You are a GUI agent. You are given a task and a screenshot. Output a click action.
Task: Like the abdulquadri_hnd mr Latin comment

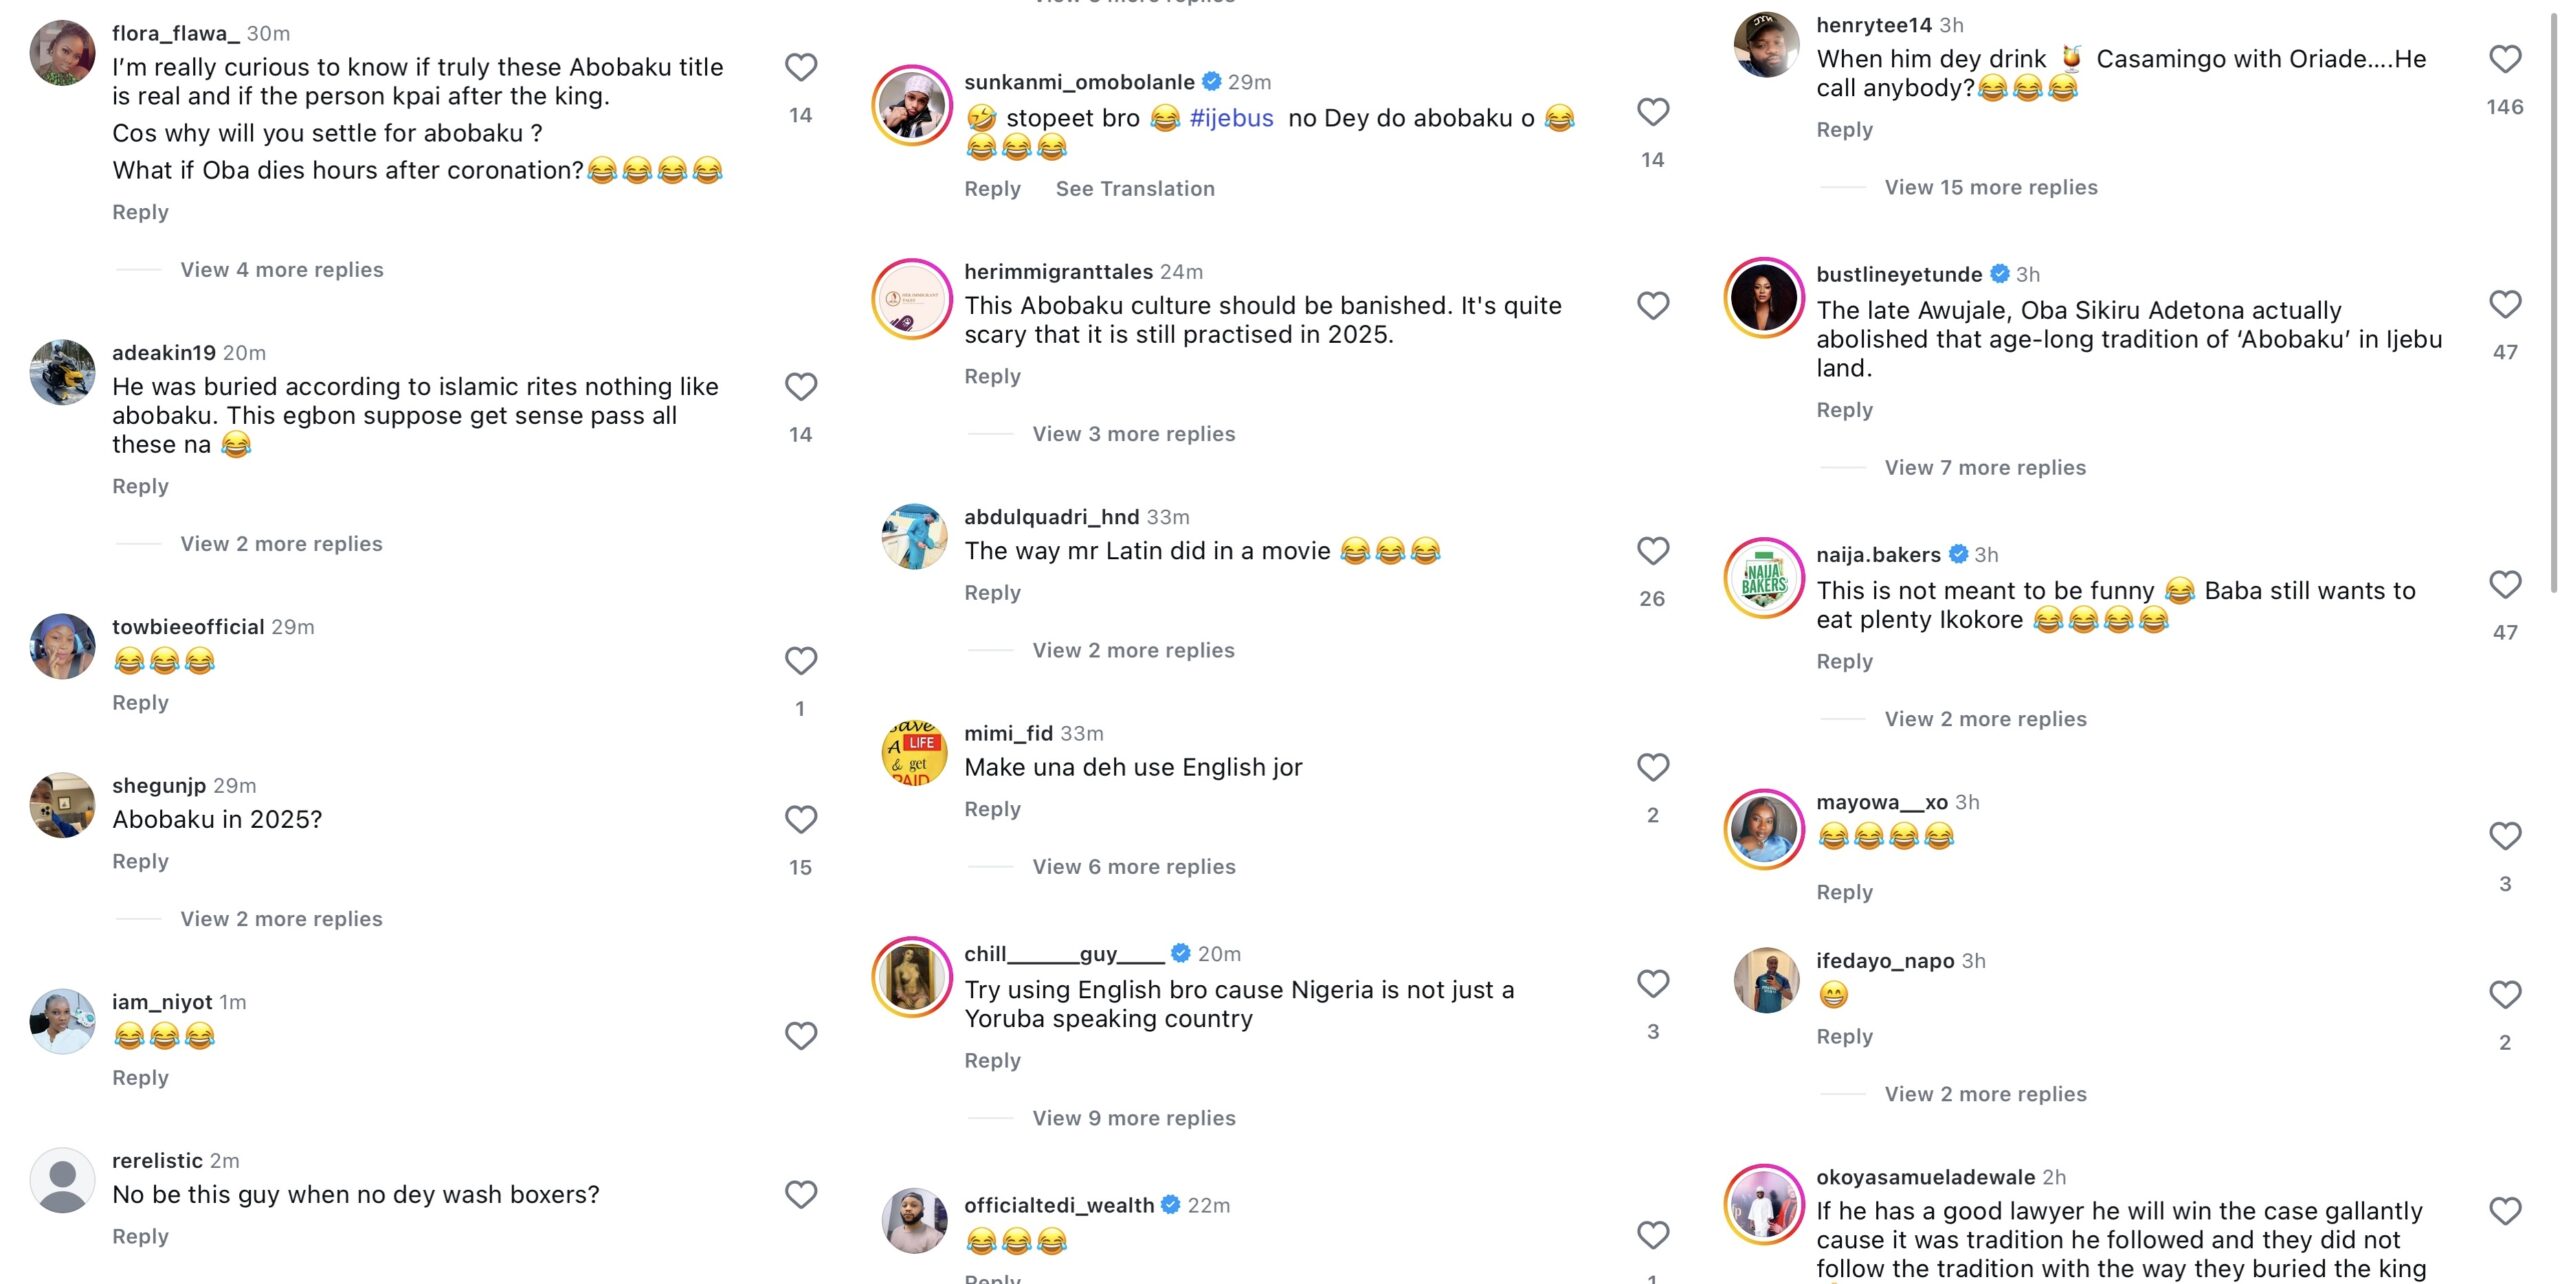(x=1652, y=551)
